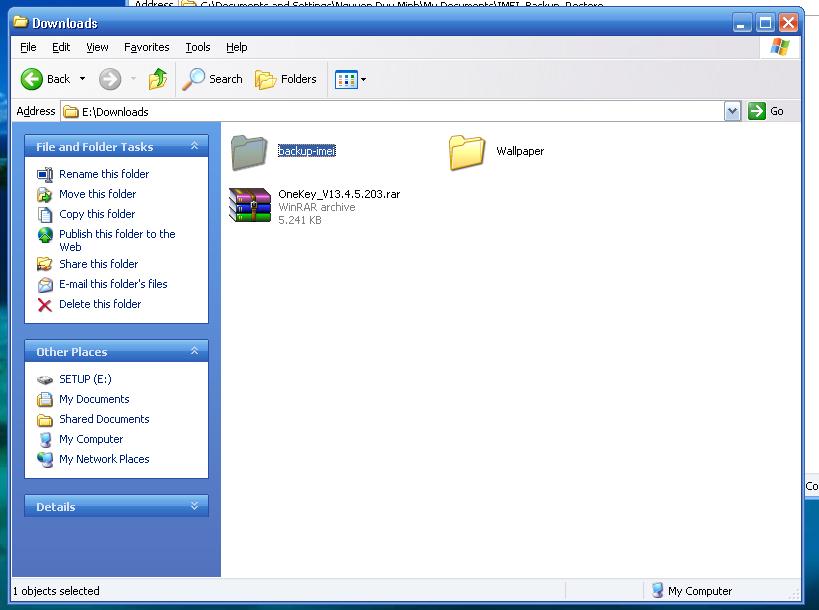The height and width of the screenshot is (610, 819).
Task: Open My Network Places link
Action: point(104,459)
